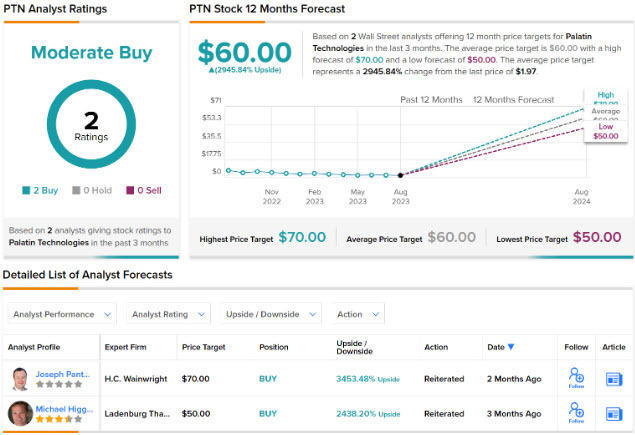Click Highest Price Target $70.00 value
Screen dimensions: 635x435
tap(302, 237)
